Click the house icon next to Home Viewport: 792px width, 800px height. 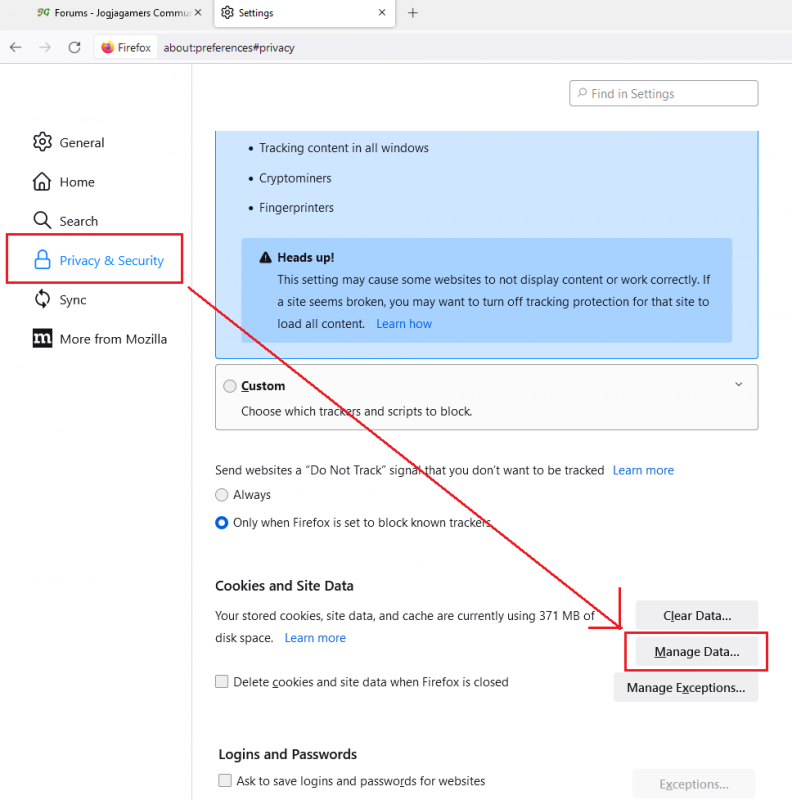point(42,181)
